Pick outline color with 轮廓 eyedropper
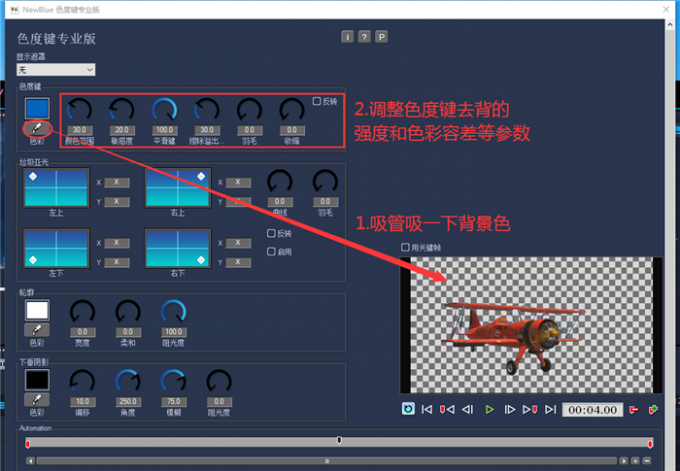The width and height of the screenshot is (680, 471). click(x=37, y=330)
